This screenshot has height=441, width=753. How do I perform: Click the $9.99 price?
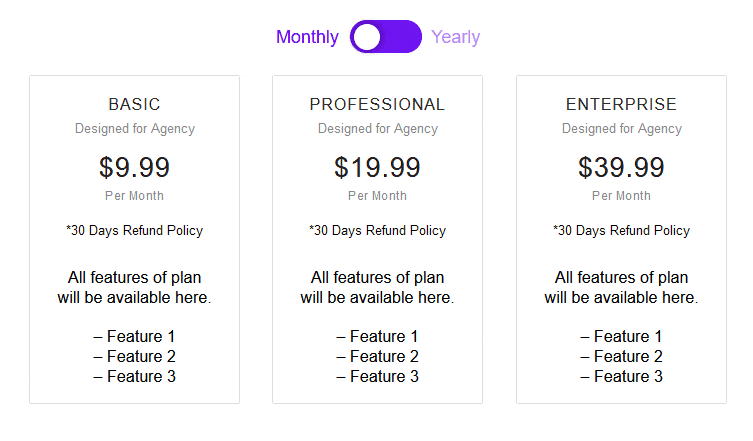click(134, 167)
